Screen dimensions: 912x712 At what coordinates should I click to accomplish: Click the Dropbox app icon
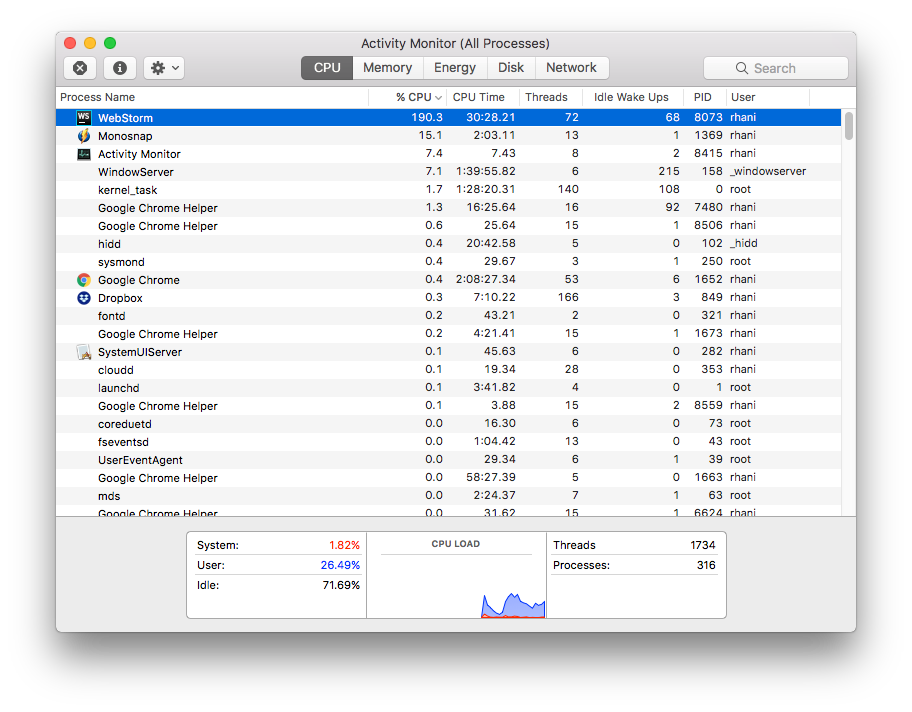[84, 298]
